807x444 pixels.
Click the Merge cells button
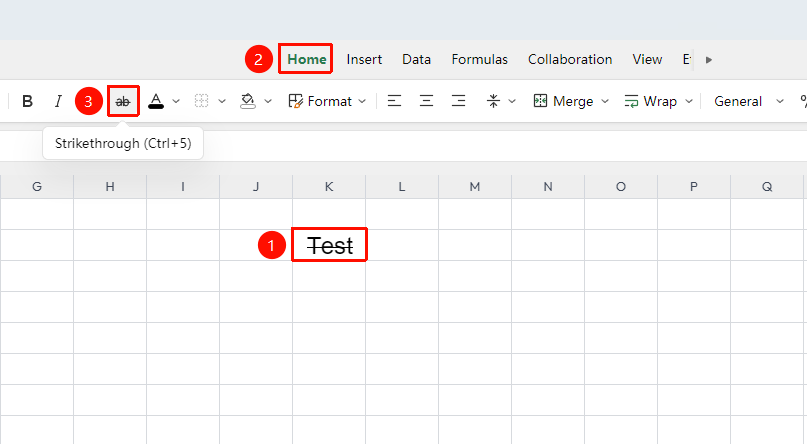click(x=564, y=101)
